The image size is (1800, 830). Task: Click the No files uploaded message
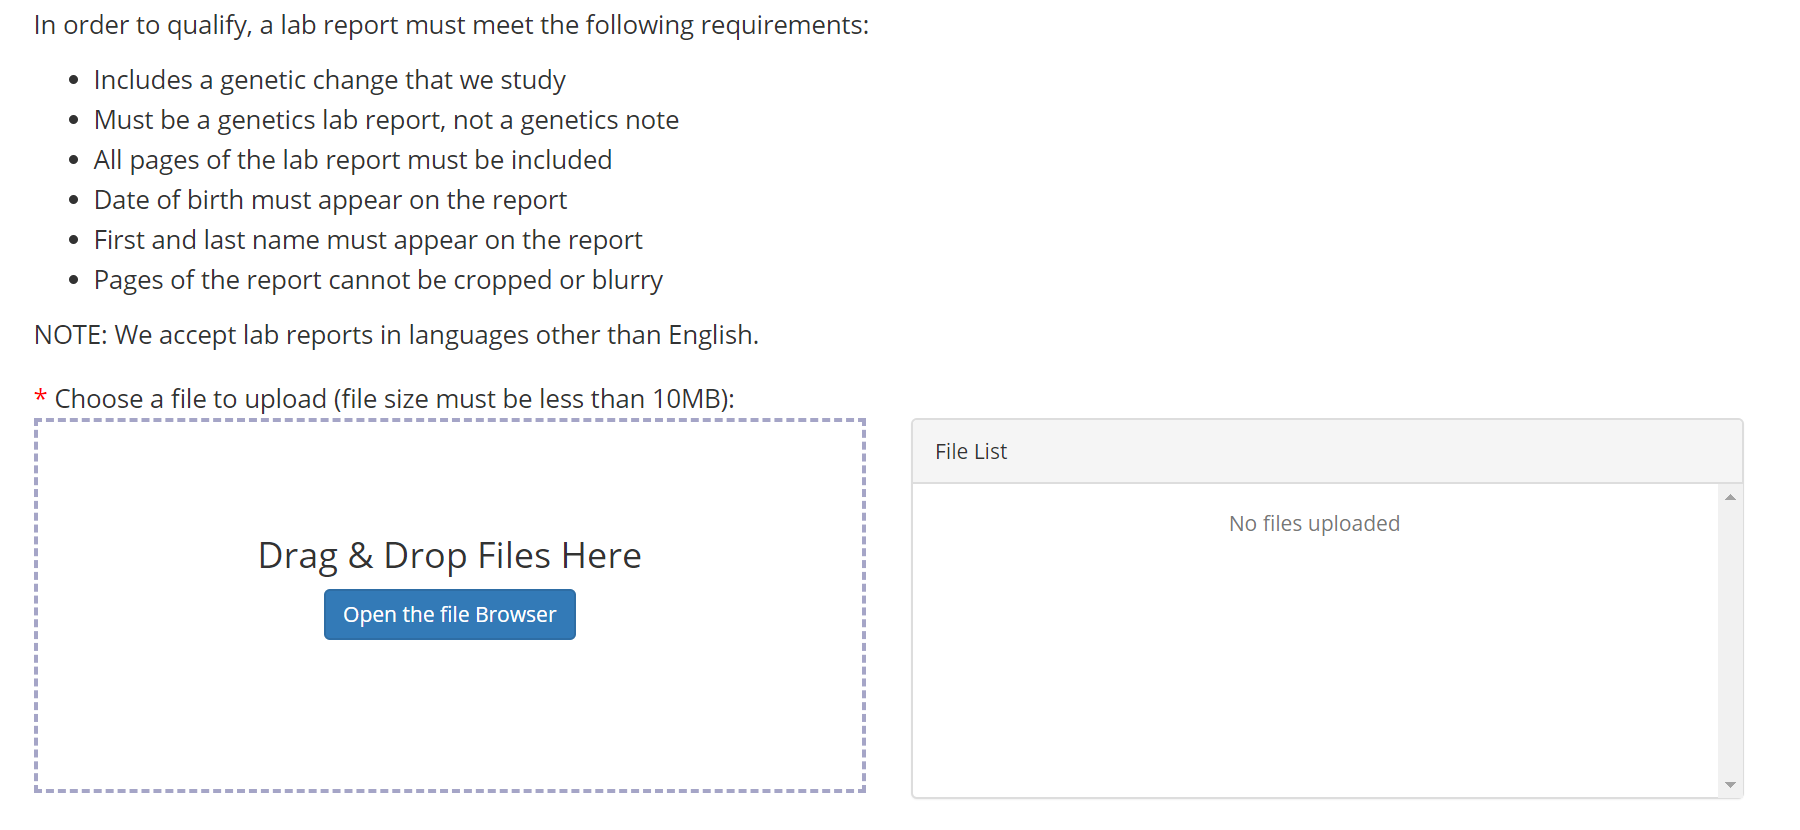(x=1314, y=524)
